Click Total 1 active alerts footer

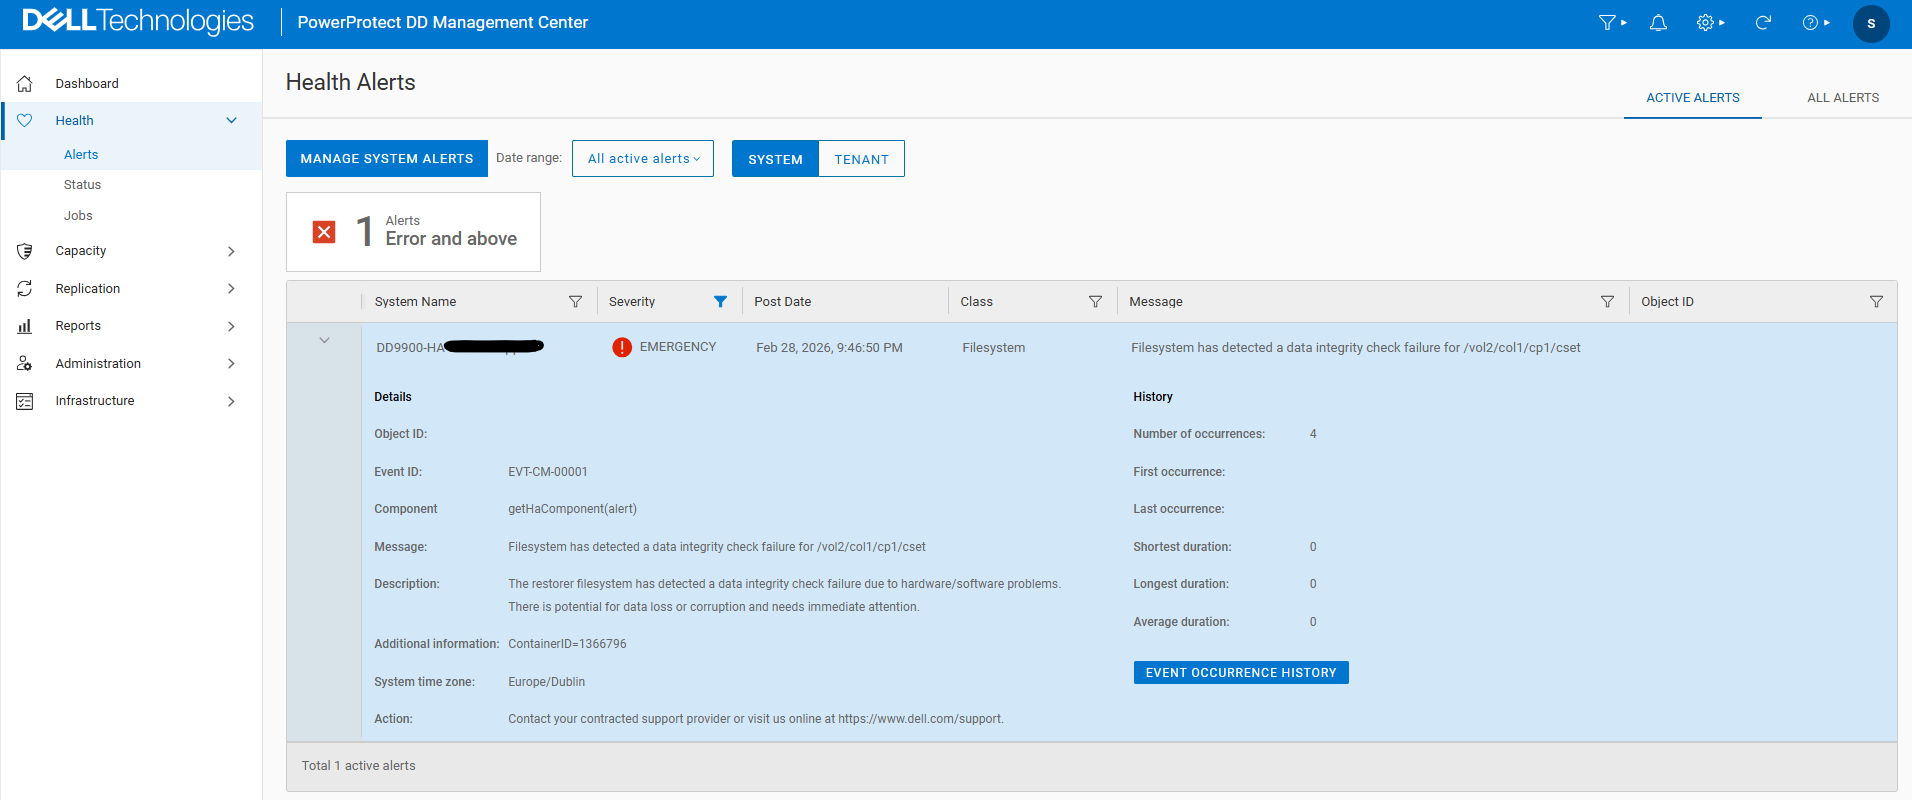[x=359, y=766]
